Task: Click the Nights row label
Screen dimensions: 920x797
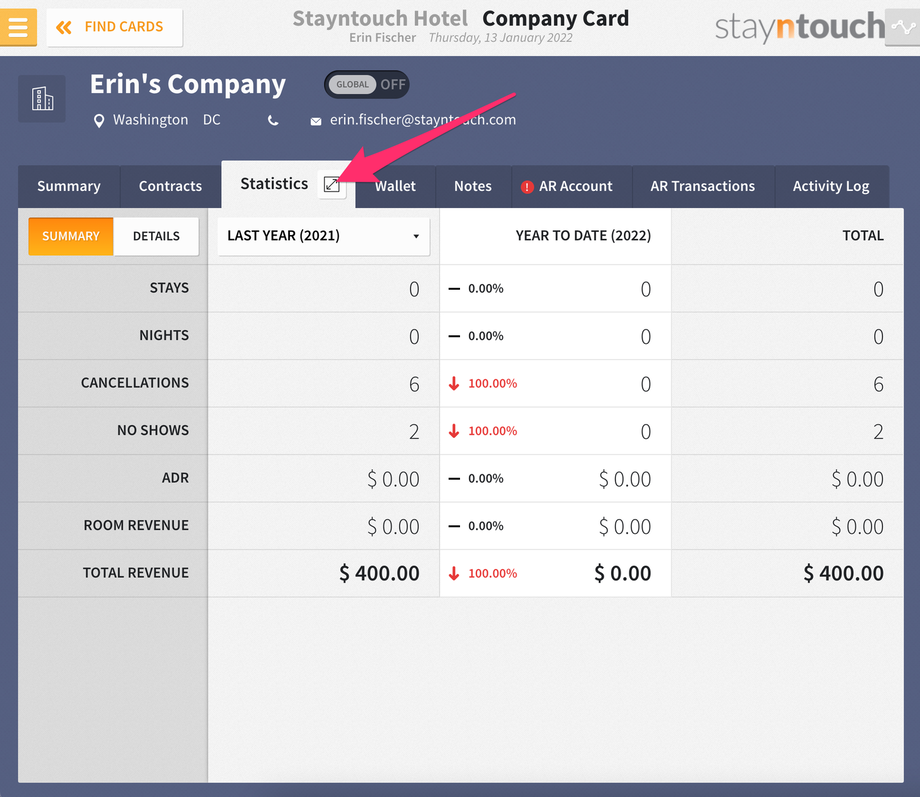Action: (164, 335)
